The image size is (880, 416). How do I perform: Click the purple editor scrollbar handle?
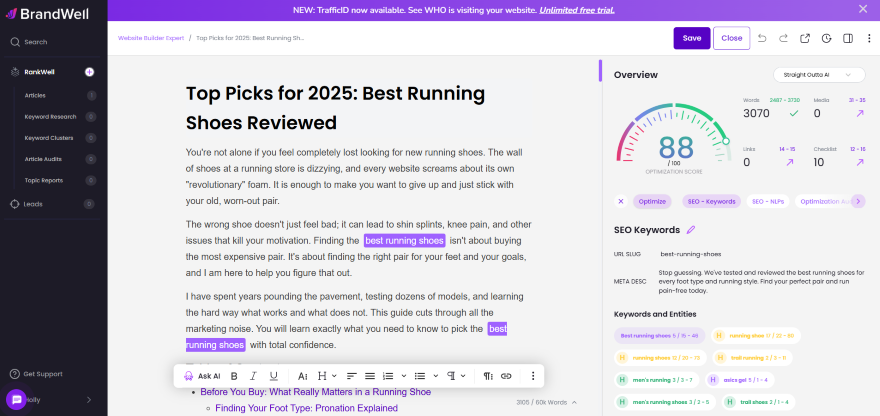(600, 71)
